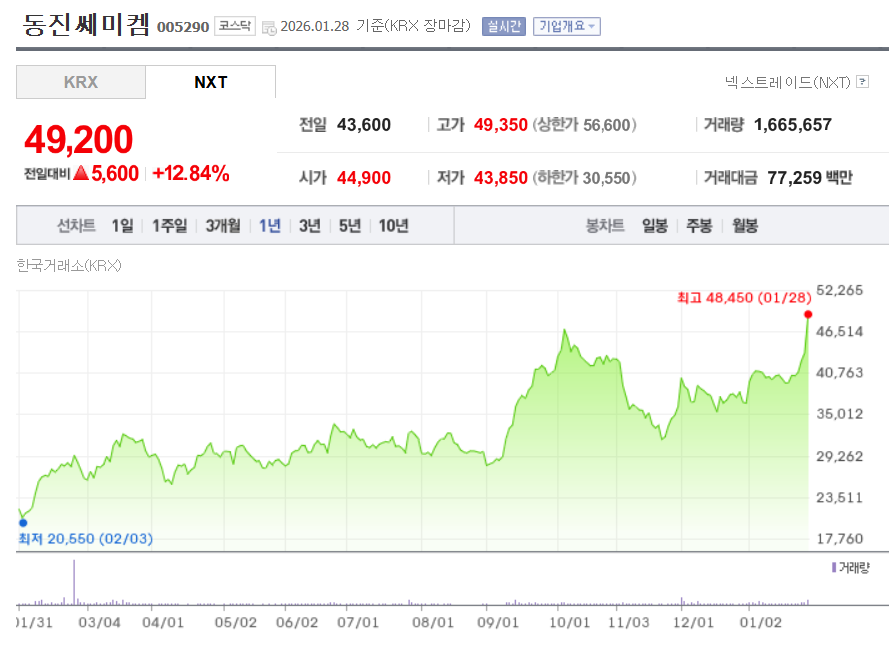Select 5년 line chart period

coord(350,226)
